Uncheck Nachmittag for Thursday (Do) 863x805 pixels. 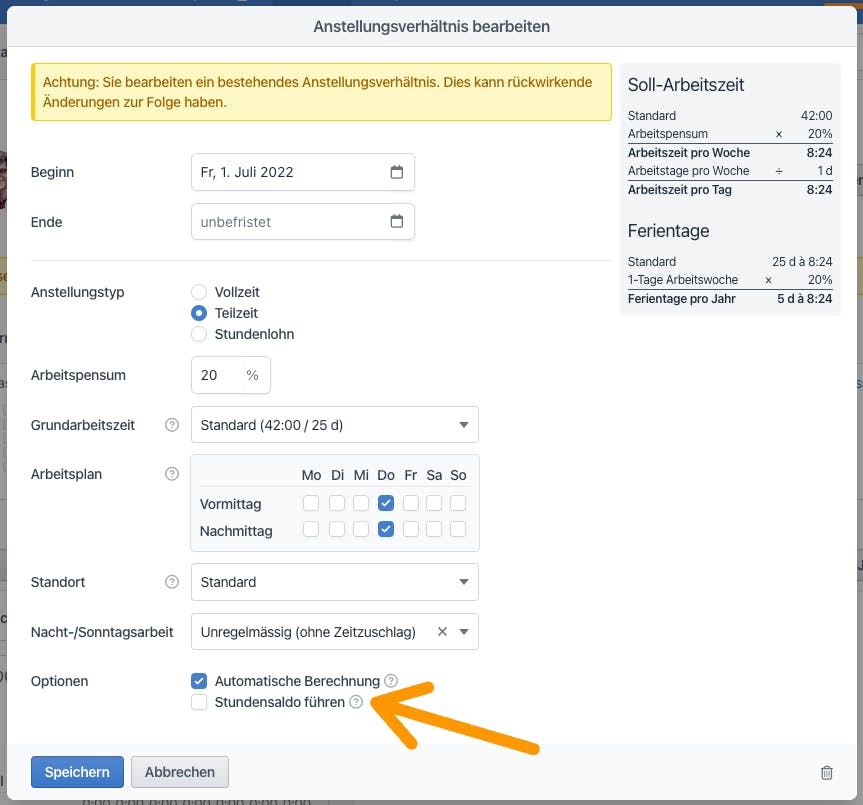[386, 529]
